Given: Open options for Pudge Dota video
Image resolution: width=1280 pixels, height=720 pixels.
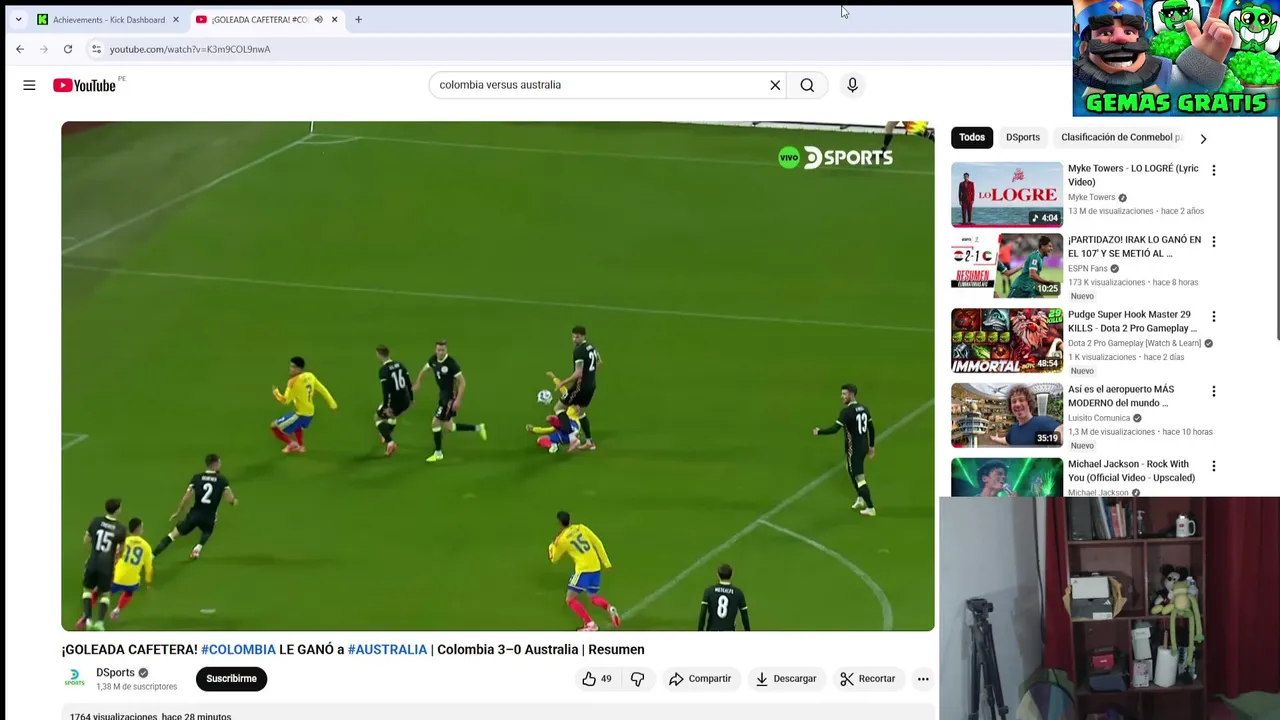Looking at the screenshot, I should click(1214, 317).
